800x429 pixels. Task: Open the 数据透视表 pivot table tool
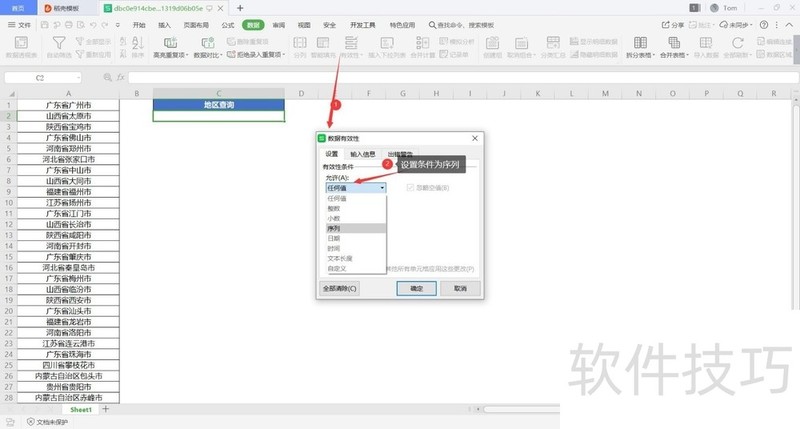[x=21, y=47]
